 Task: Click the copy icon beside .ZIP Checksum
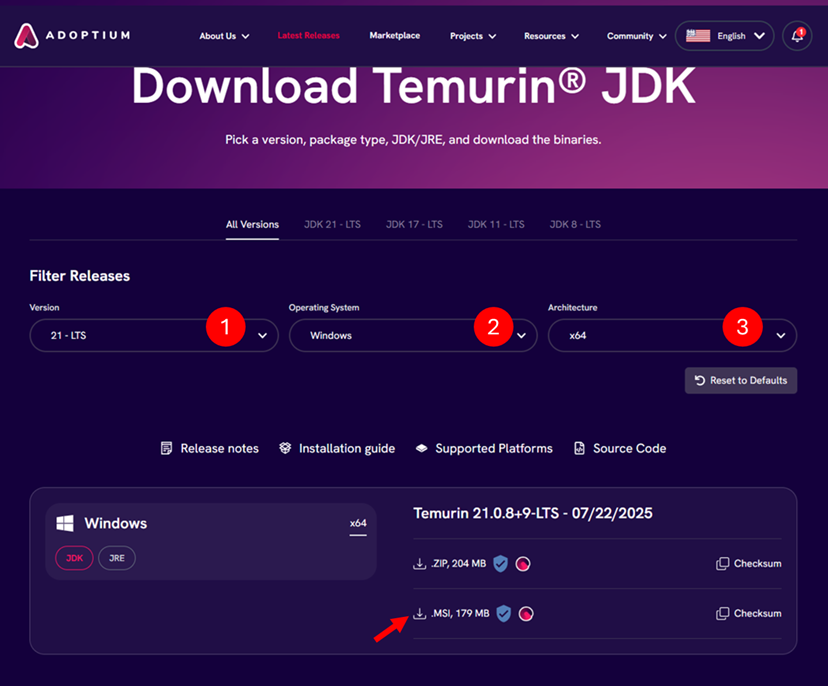722,563
